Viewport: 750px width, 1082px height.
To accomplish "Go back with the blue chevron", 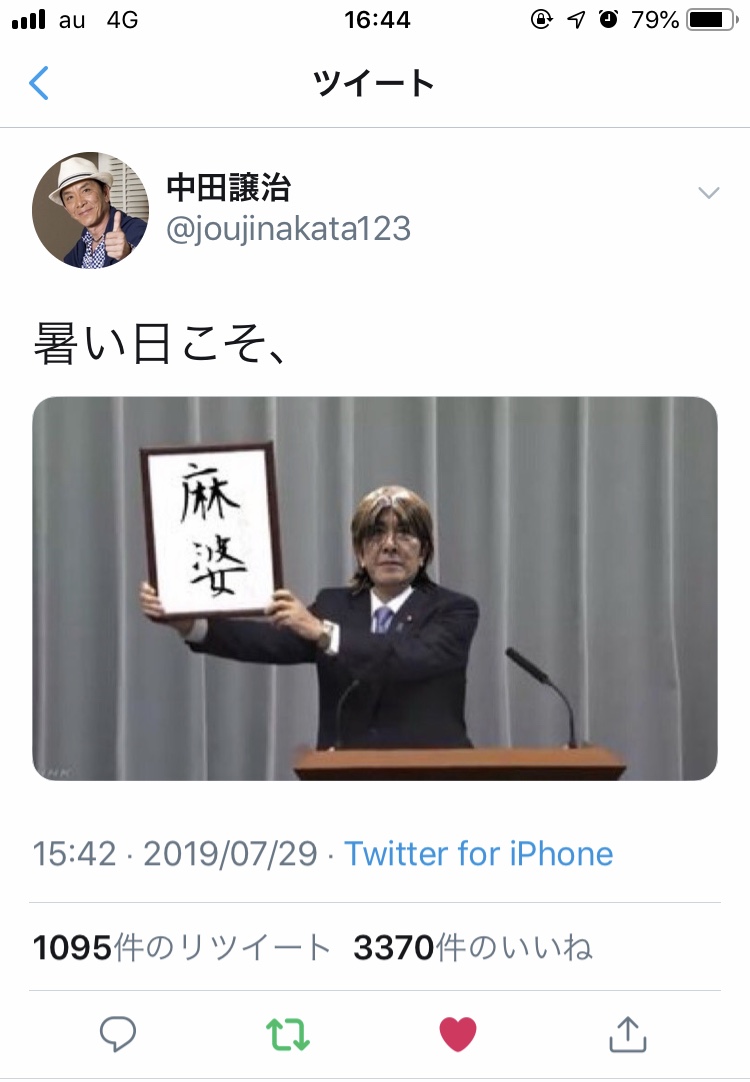I will point(39,83).
